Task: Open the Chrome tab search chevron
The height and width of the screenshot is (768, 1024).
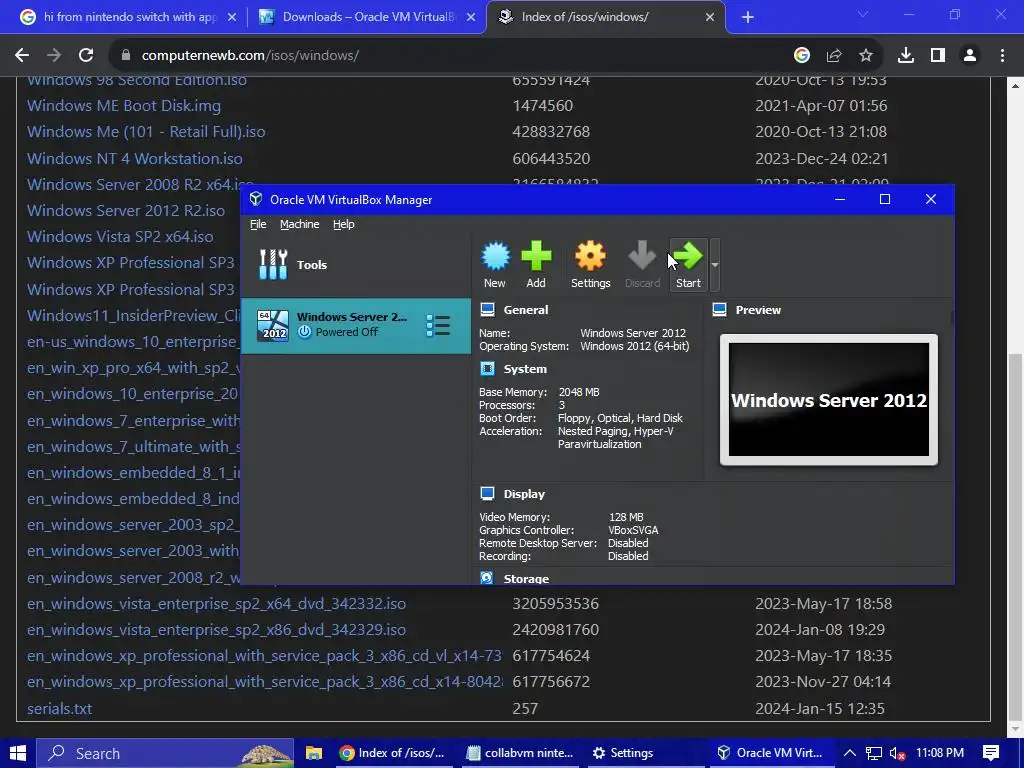Action: click(x=863, y=14)
